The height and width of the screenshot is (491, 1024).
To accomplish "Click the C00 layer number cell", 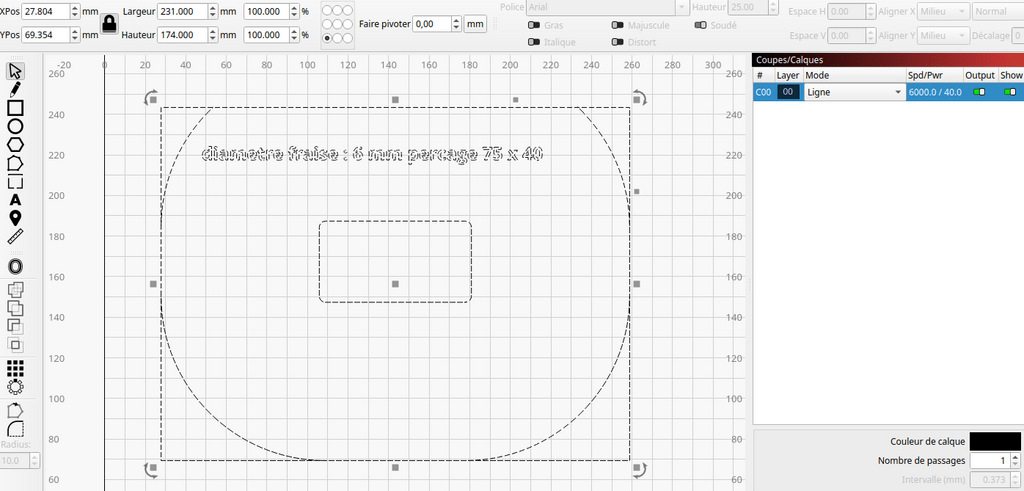I will coord(763,92).
